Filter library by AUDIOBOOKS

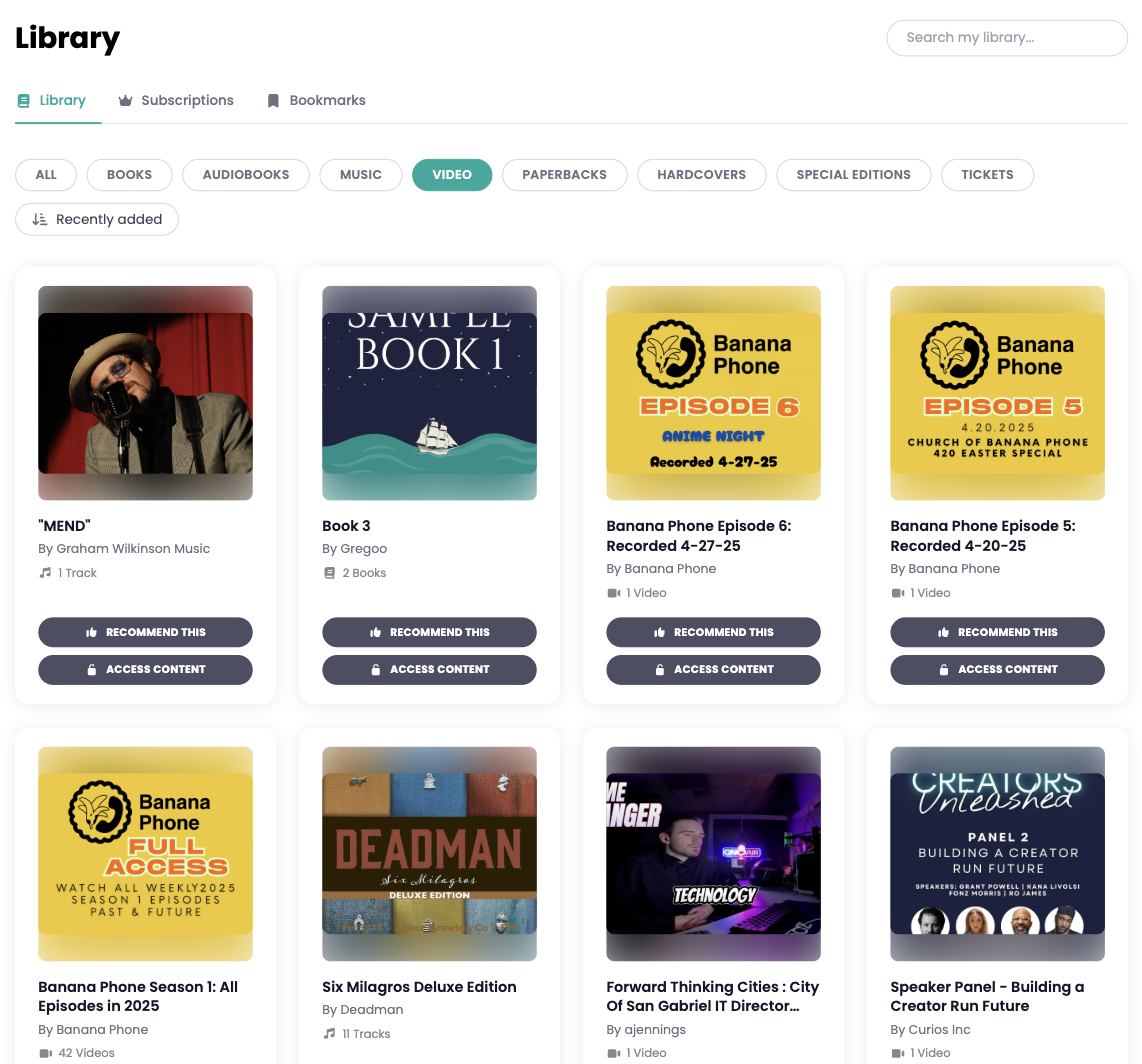pos(246,175)
